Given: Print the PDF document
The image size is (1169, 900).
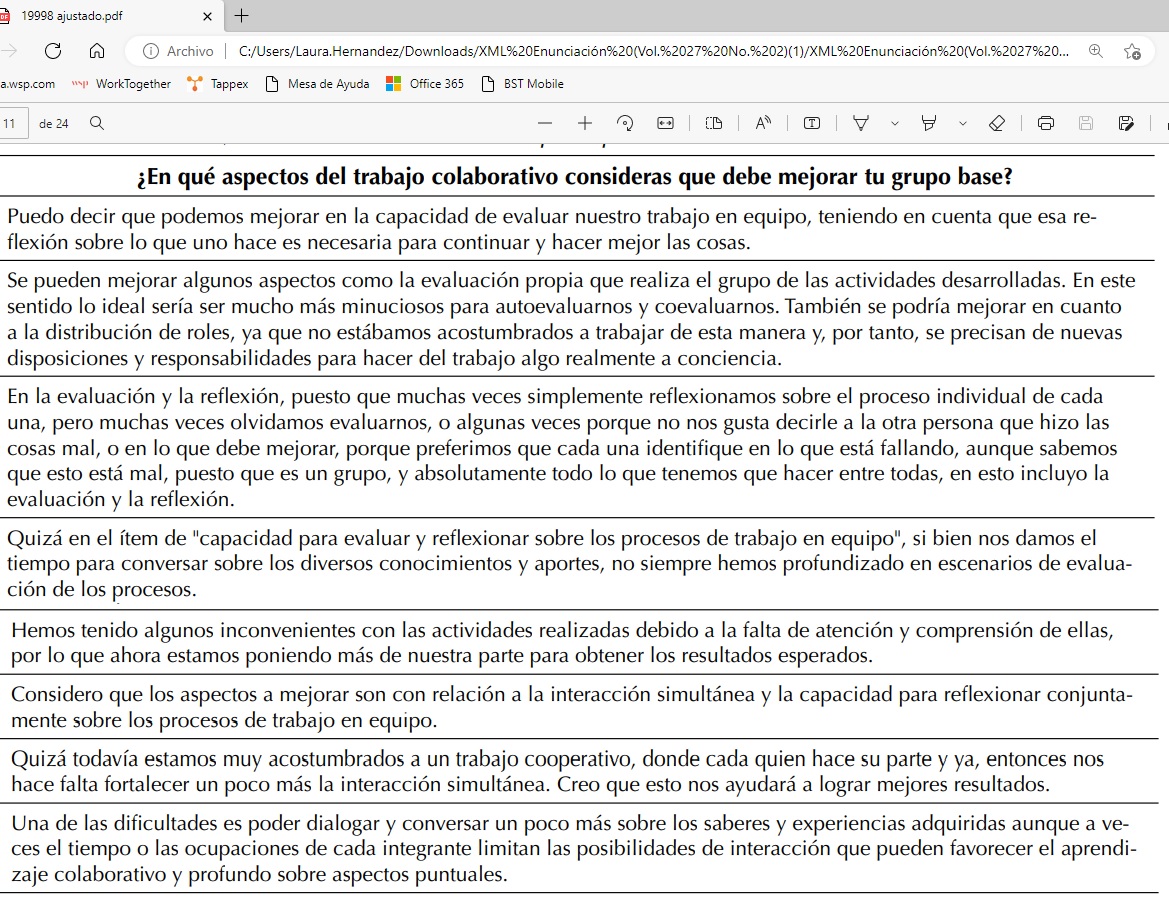Looking at the screenshot, I should pos(1046,124).
